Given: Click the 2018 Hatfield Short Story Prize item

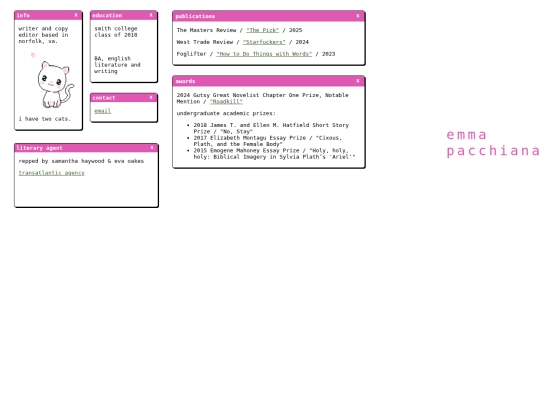Looking at the screenshot, I should tap(271, 128).
